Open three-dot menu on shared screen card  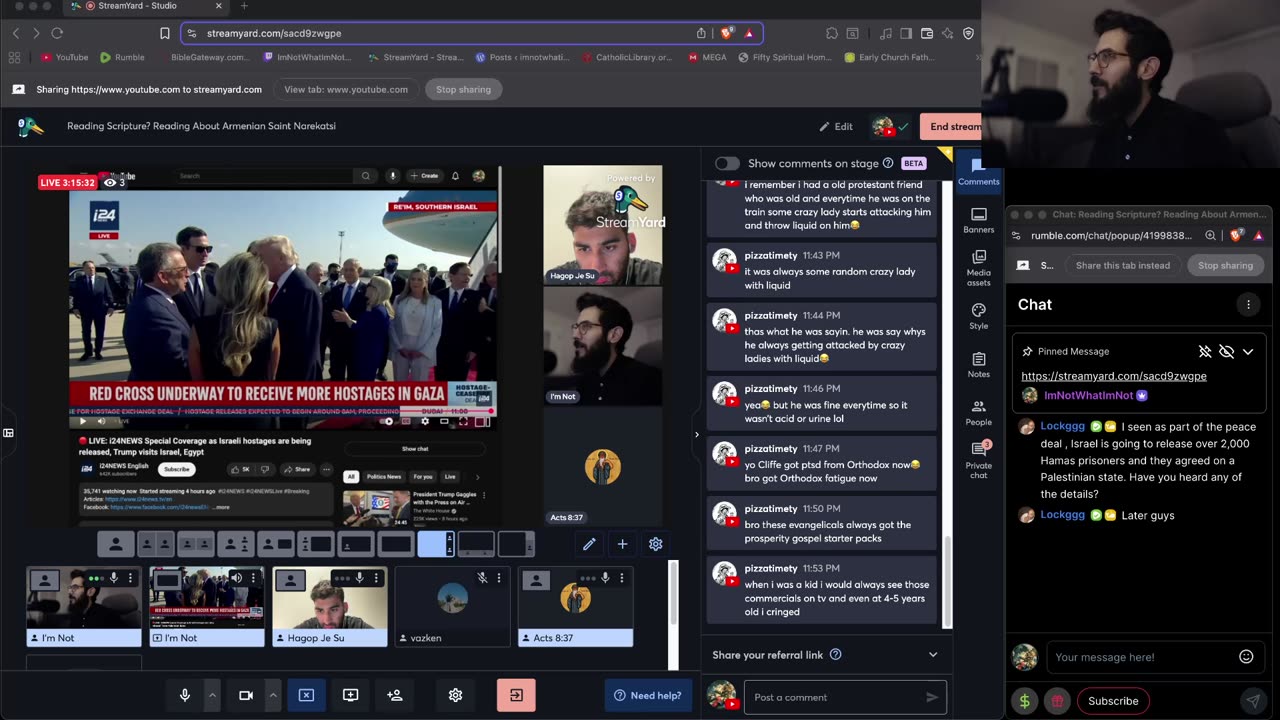252,578
